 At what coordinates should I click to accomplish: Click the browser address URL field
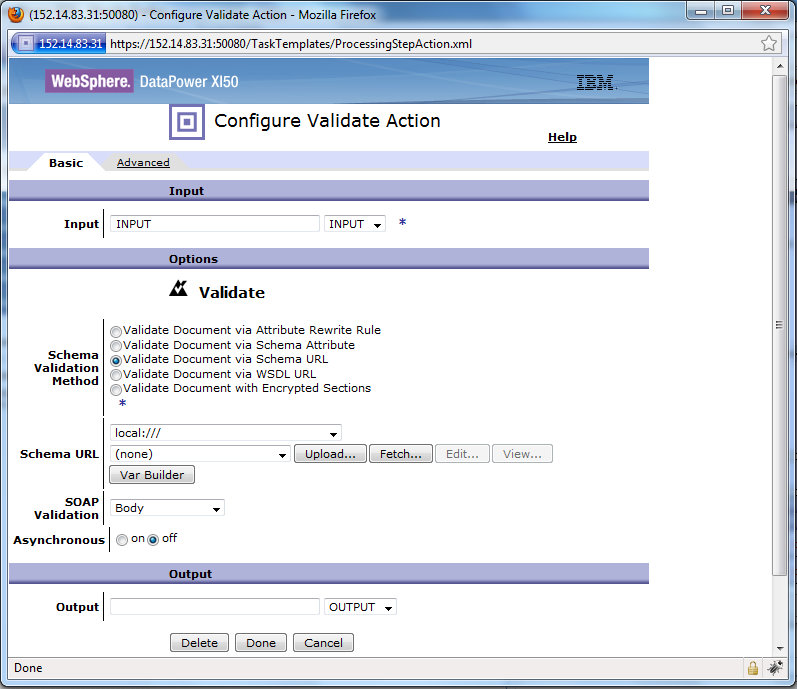432,44
